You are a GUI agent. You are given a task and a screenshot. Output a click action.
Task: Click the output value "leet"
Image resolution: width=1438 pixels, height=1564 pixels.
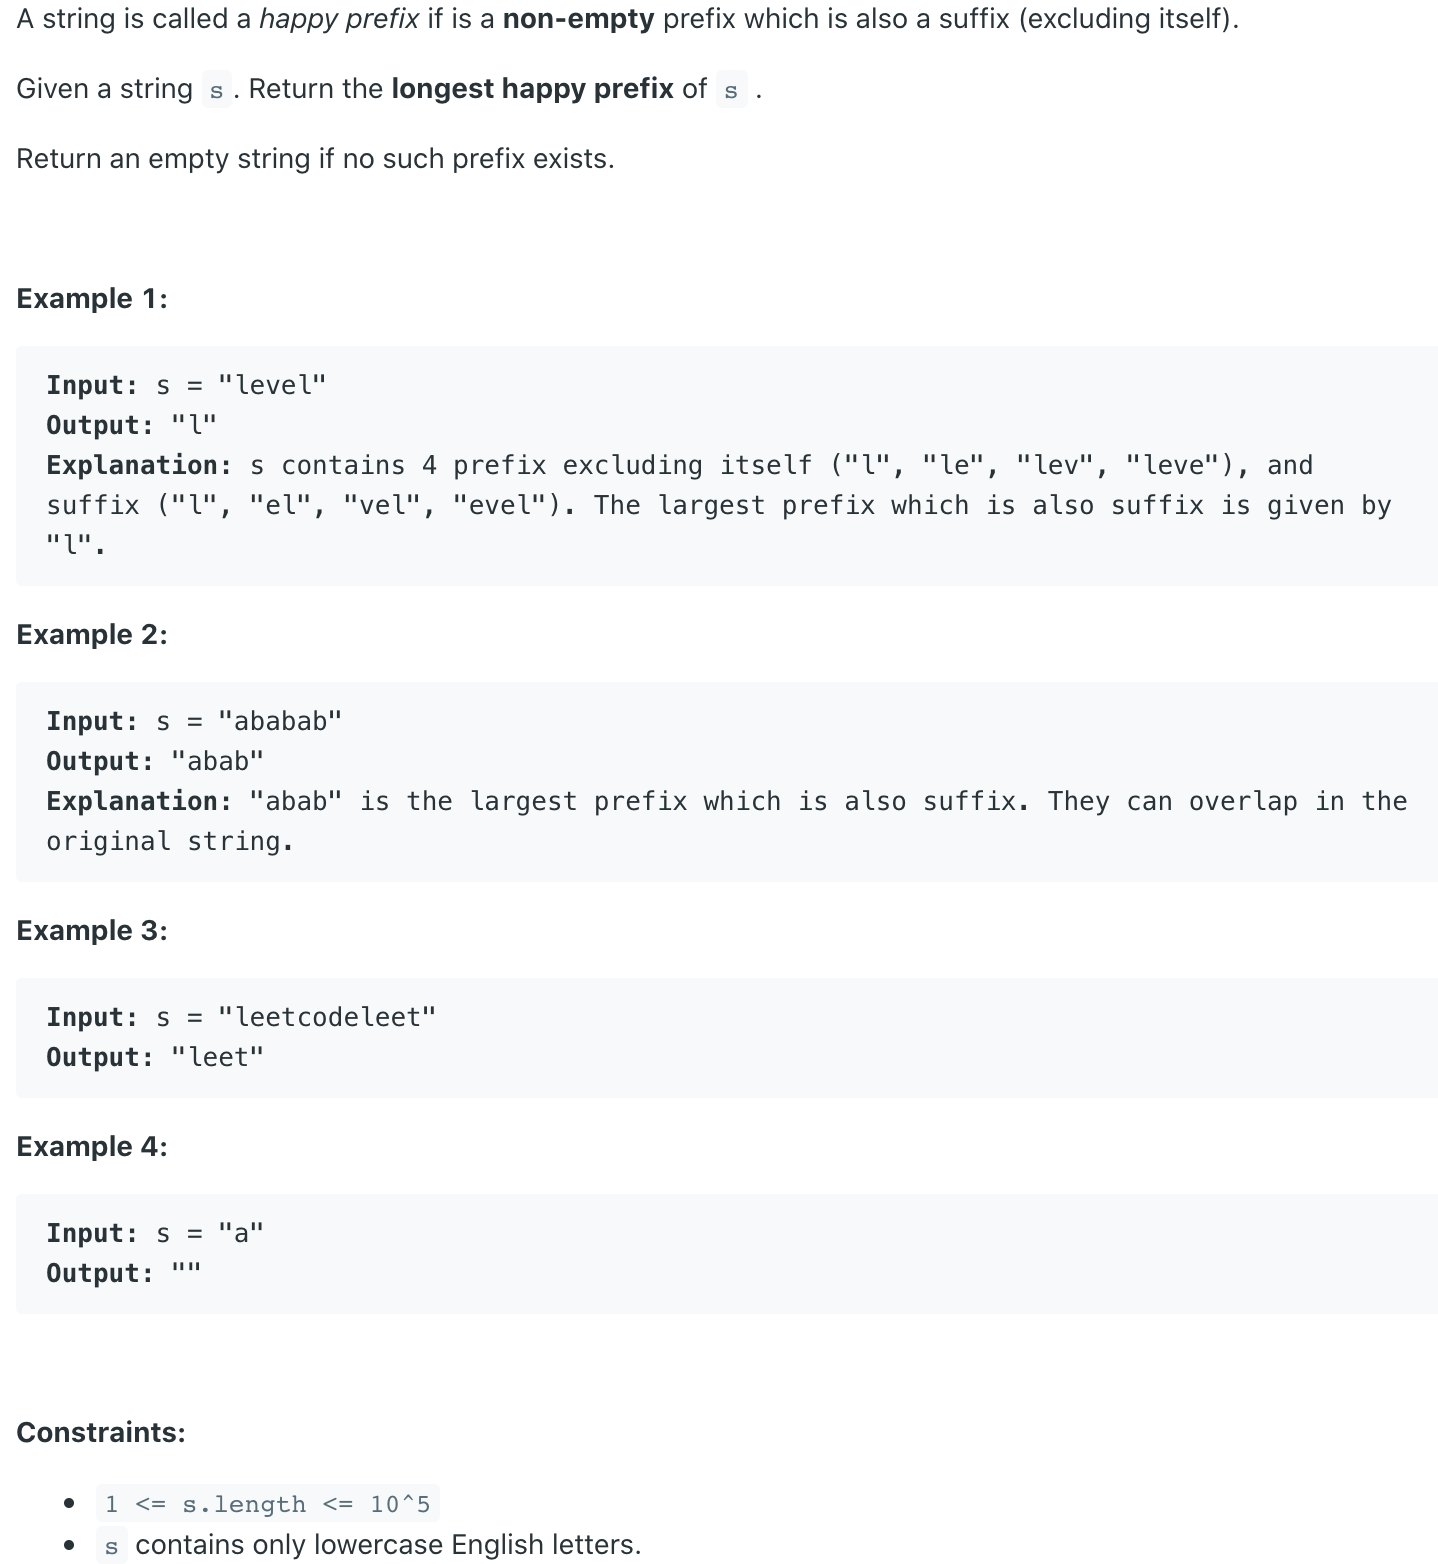click(217, 1057)
